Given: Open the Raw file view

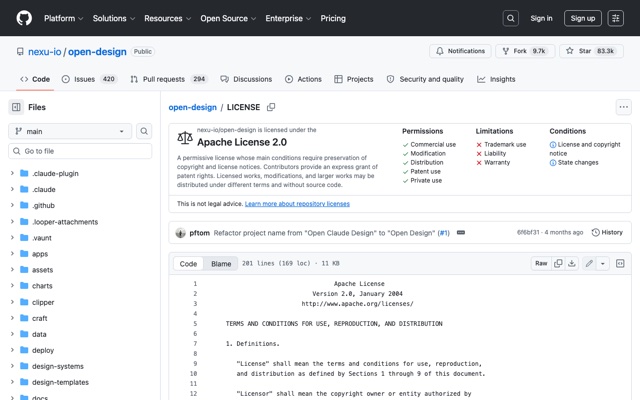Looking at the screenshot, I should (x=541, y=263).
